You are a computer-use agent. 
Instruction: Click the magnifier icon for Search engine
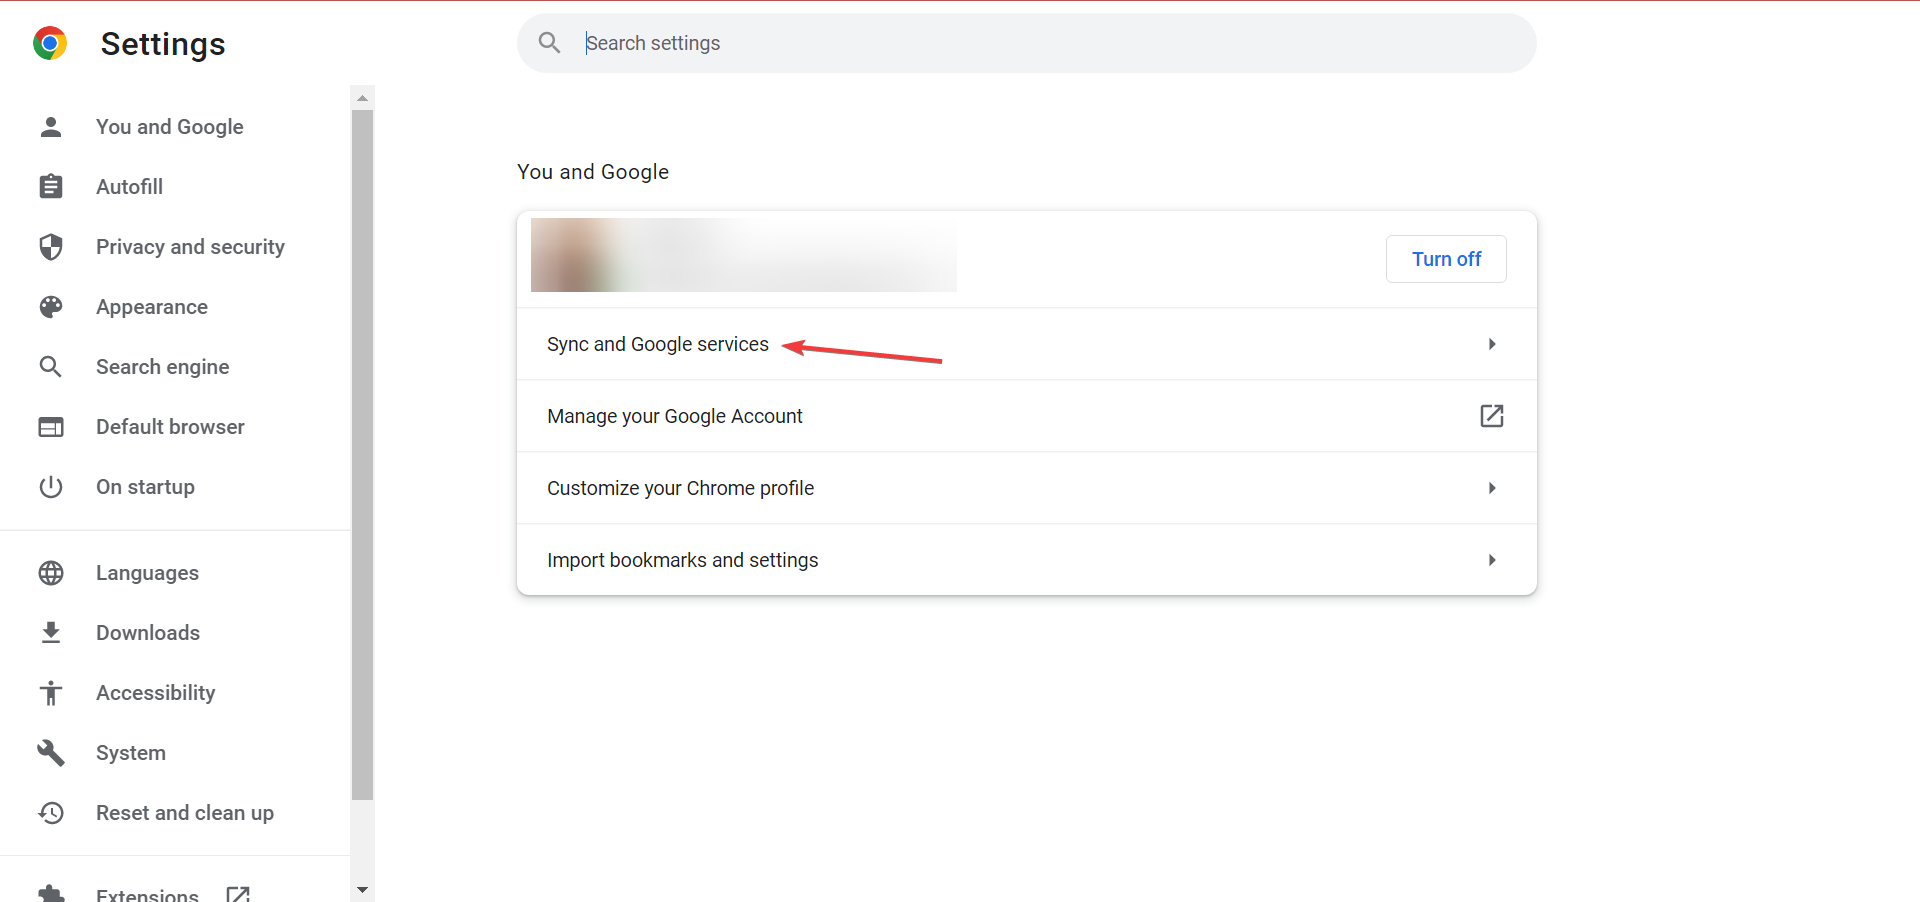tap(51, 367)
